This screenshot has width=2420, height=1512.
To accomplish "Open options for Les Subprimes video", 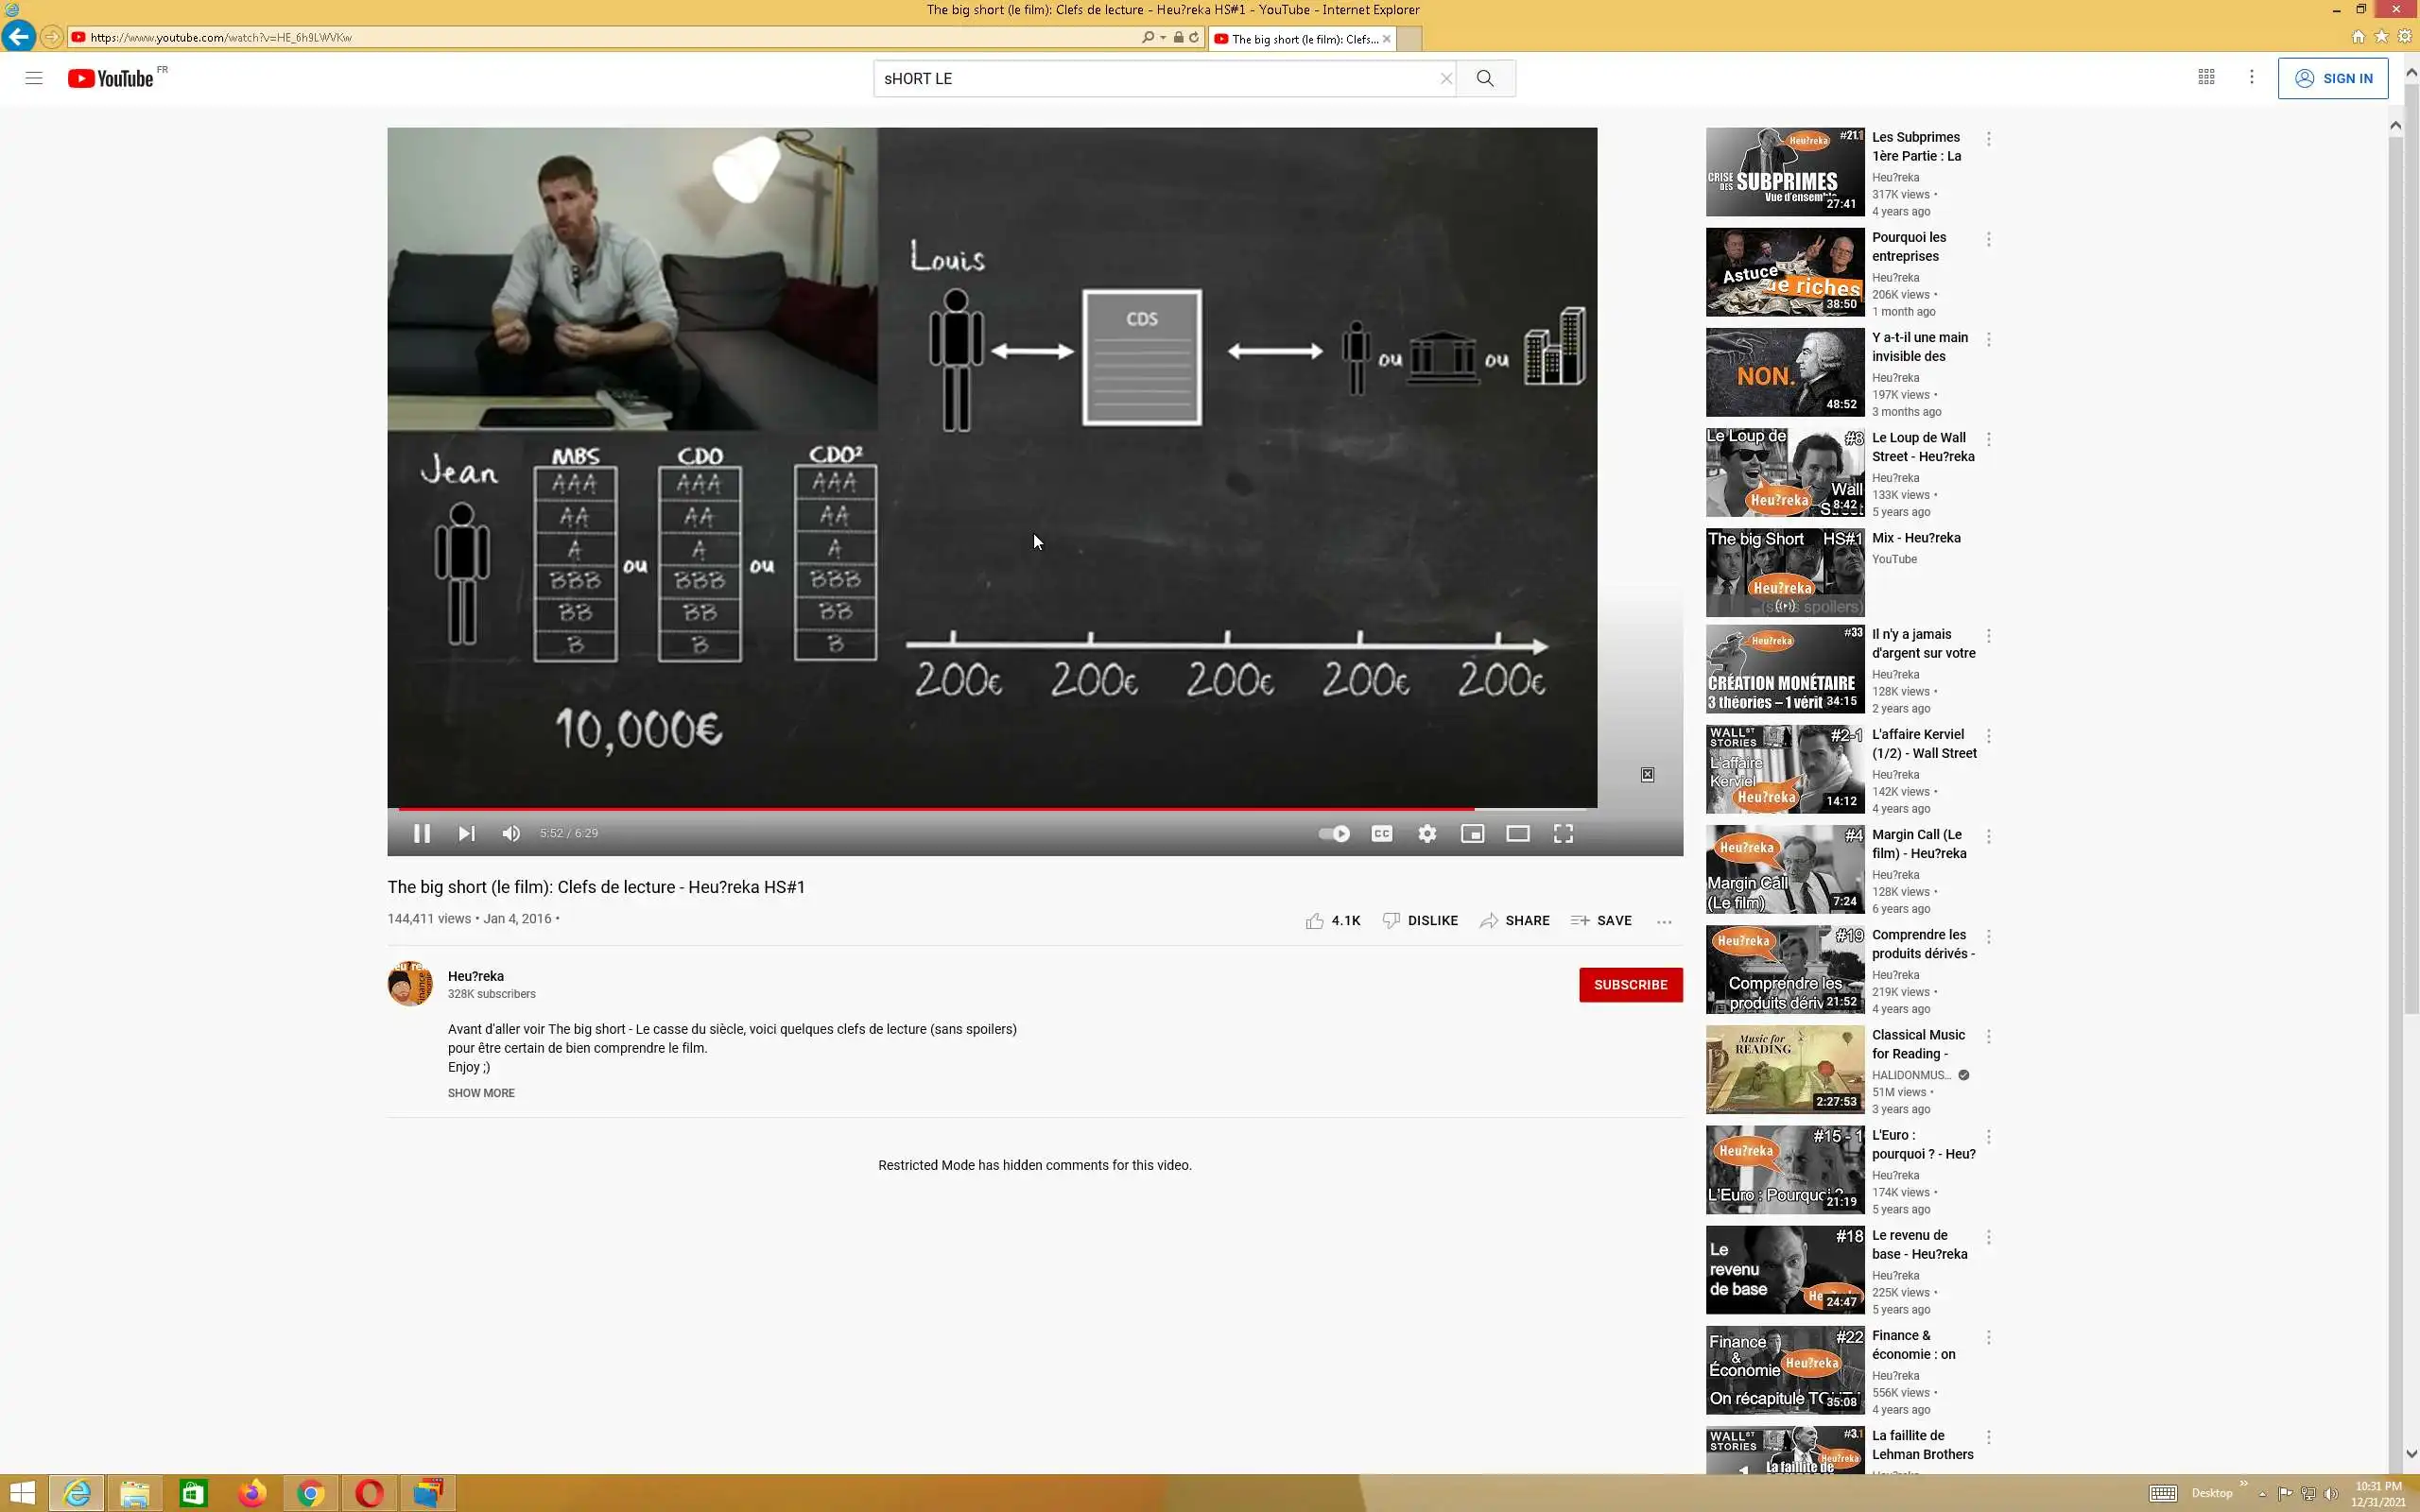I will click(1988, 139).
